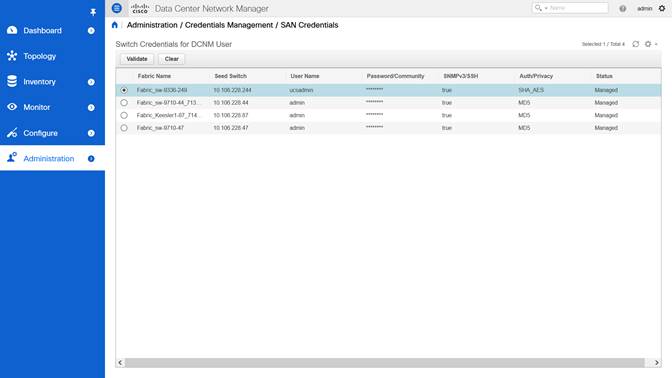Sort by User Name column header
This screenshot has width=672, height=378.
coord(305,76)
